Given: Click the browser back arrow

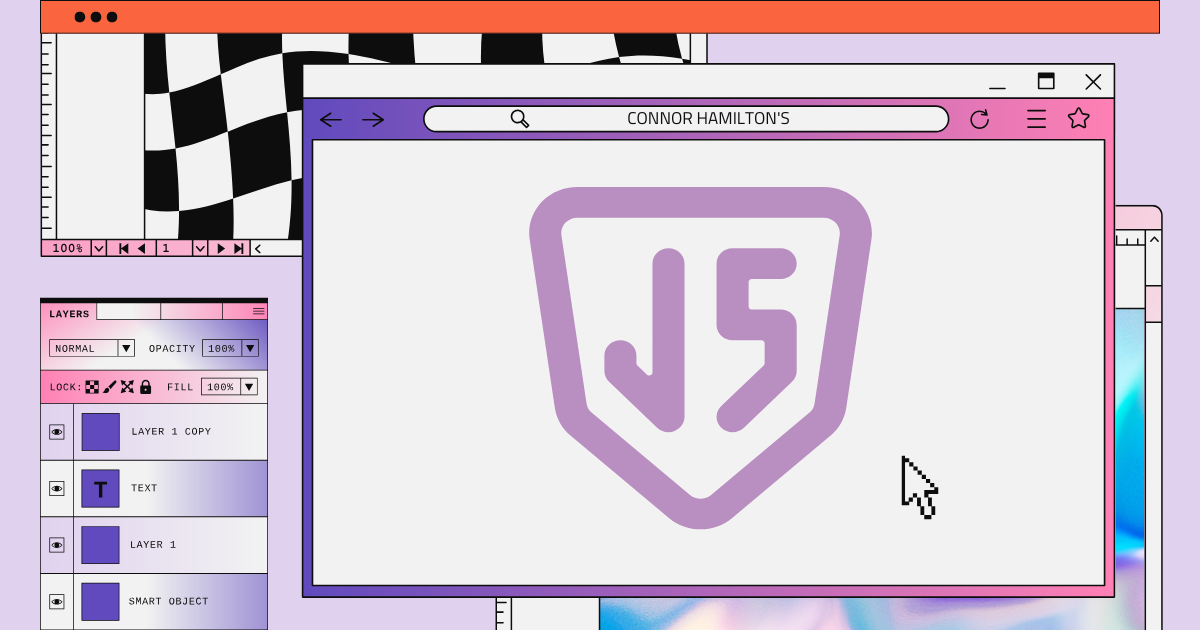Looking at the screenshot, I should pyautogui.click(x=331, y=120).
